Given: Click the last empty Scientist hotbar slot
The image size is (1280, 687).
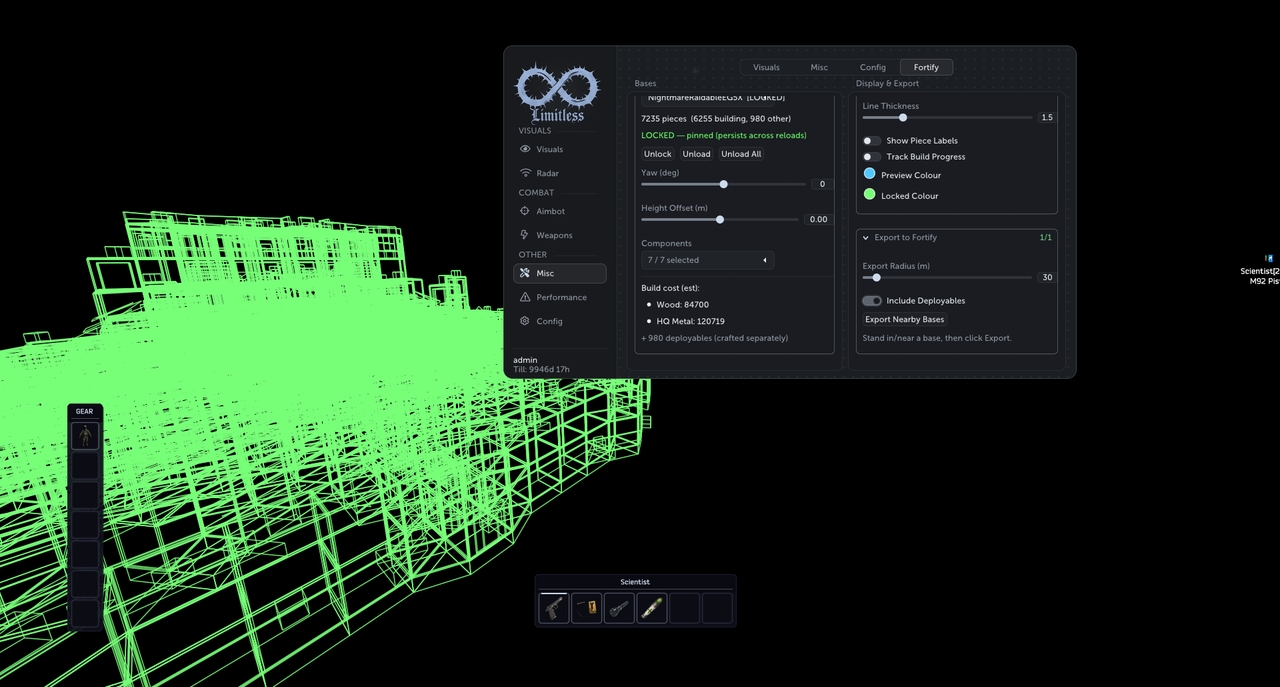Looking at the screenshot, I should 717,608.
